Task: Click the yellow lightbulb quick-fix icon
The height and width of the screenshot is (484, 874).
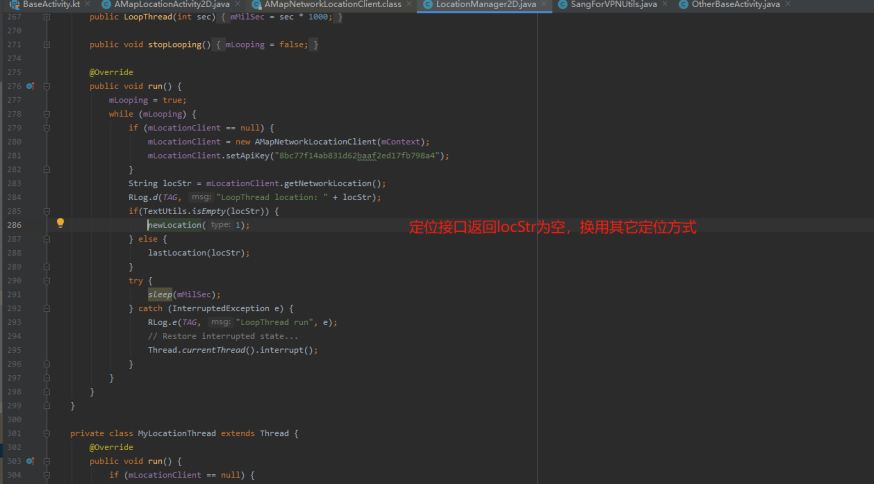Action: (60, 224)
